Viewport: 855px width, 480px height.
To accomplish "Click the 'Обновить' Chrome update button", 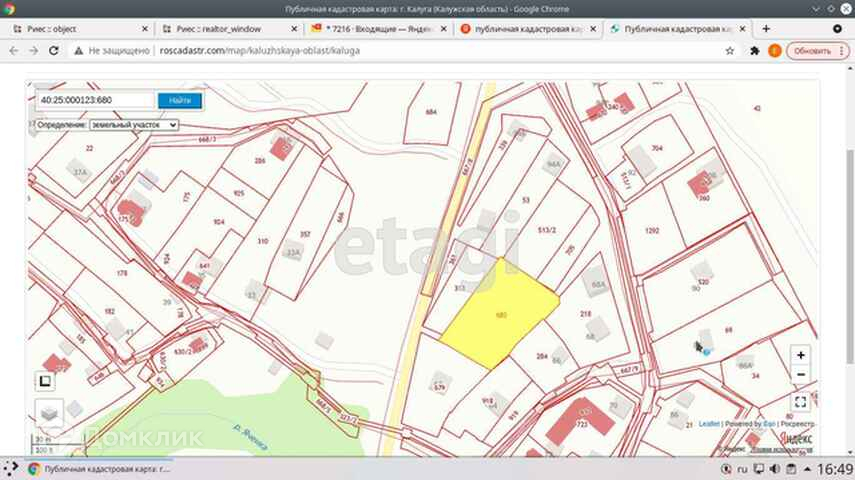I will click(x=810, y=50).
